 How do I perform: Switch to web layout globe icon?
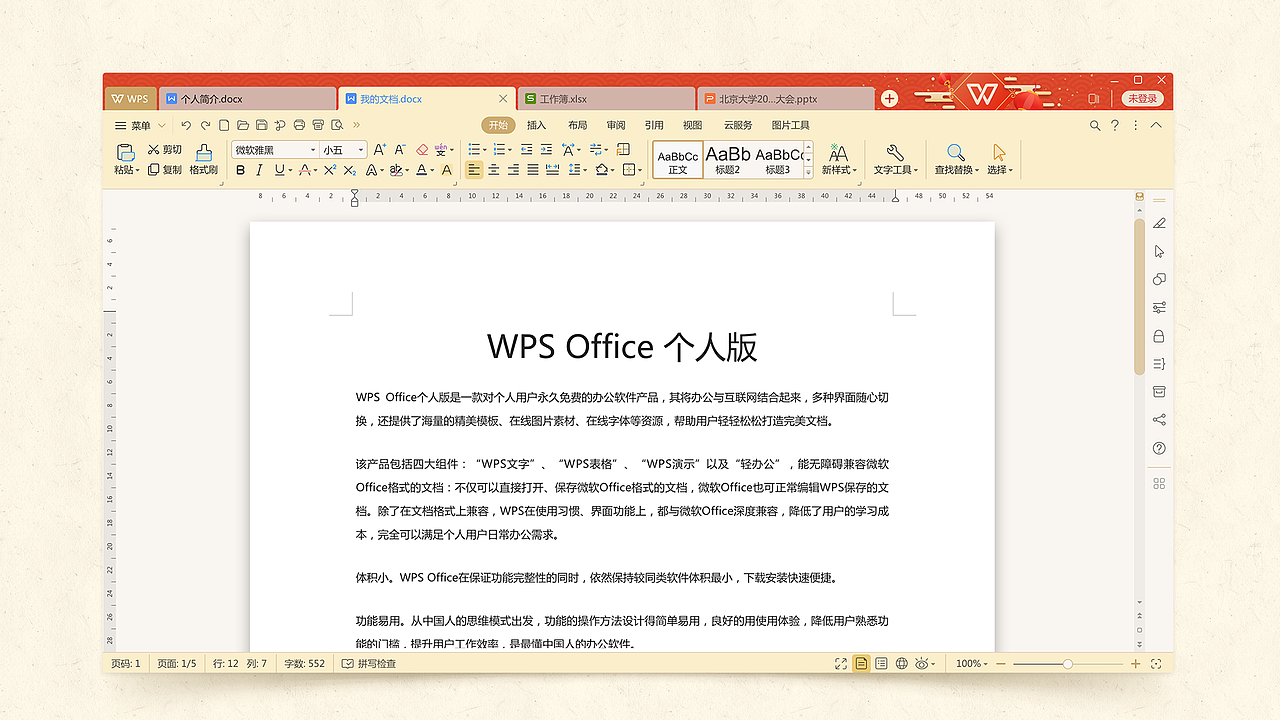(x=901, y=664)
